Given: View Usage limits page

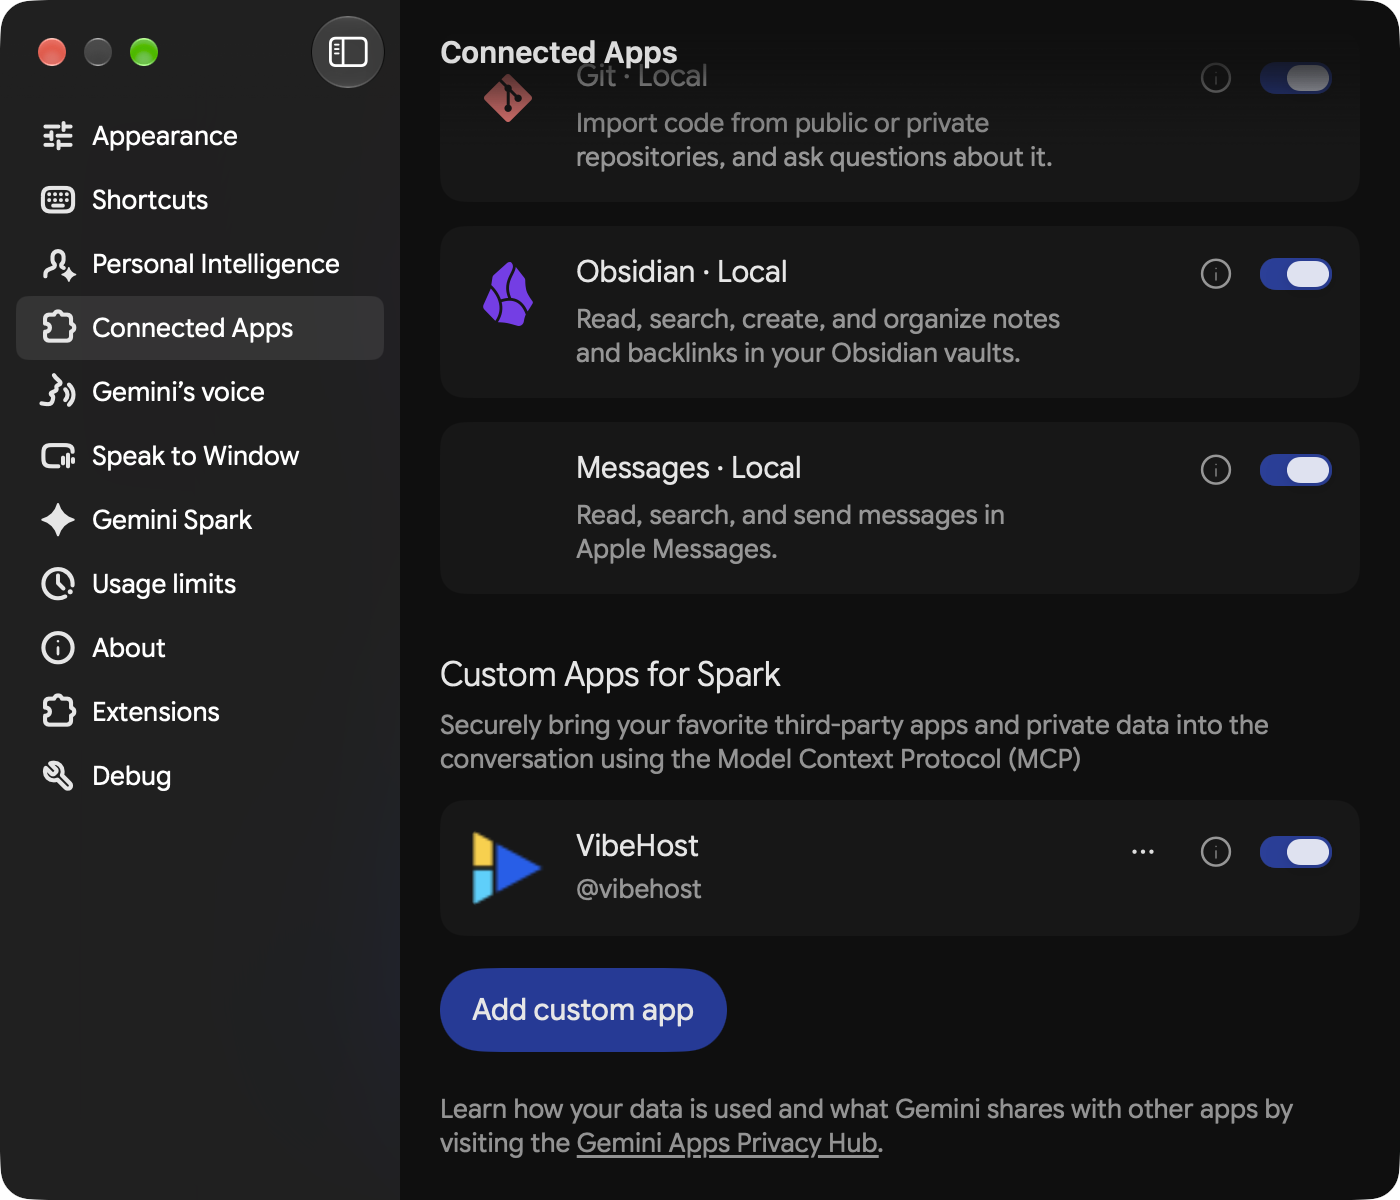Looking at the screenshot, I should [x=200, y=584].
